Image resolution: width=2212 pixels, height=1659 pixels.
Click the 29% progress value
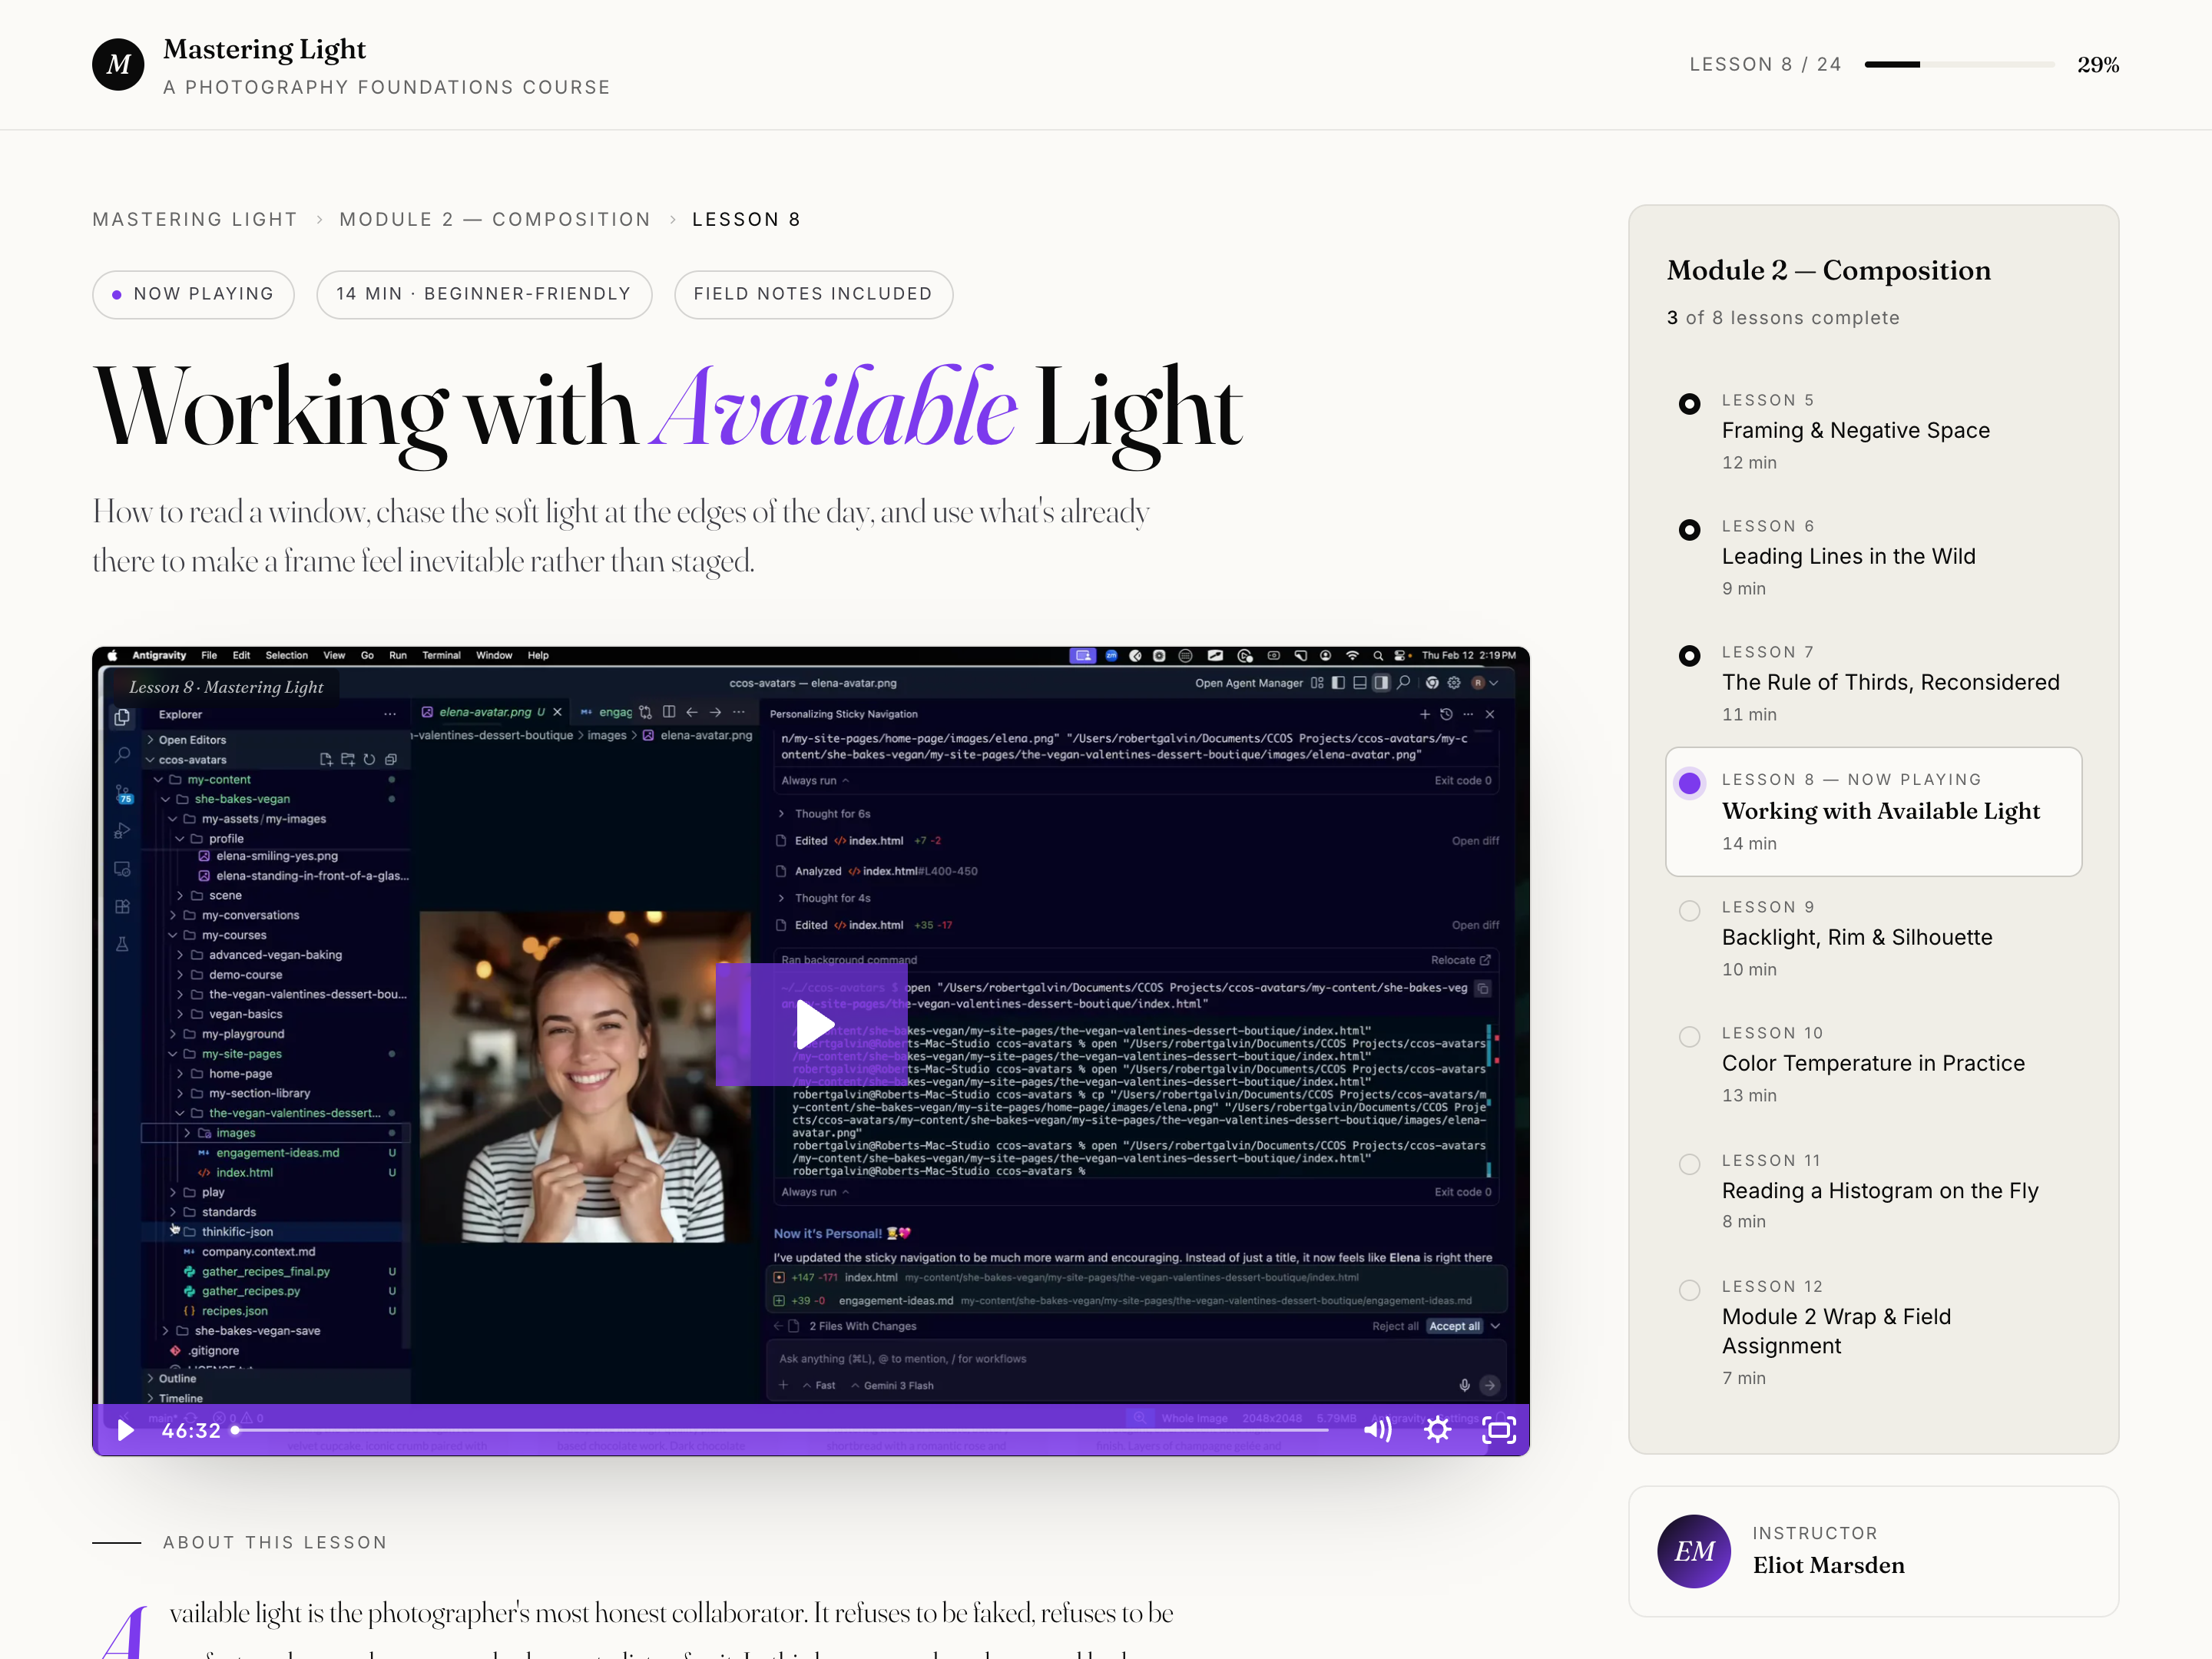point(2097,64)
